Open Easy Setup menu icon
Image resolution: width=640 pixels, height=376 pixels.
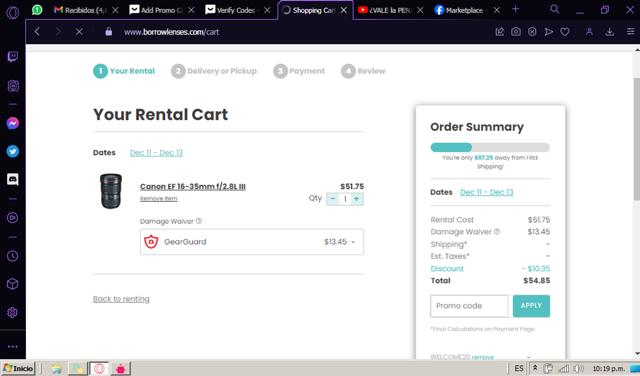point(631,31)
